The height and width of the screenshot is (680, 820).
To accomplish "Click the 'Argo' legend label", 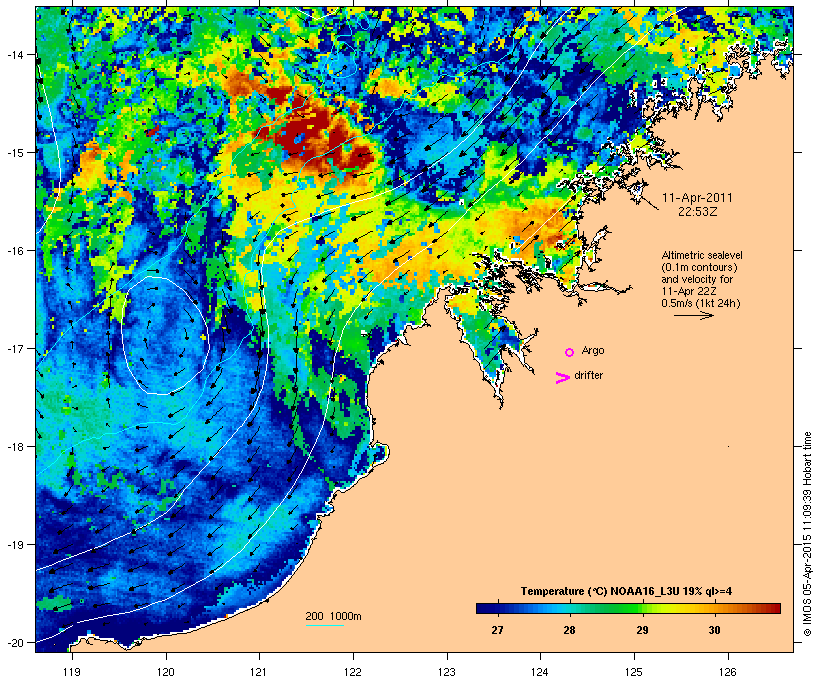I will (x=593, y=350).
